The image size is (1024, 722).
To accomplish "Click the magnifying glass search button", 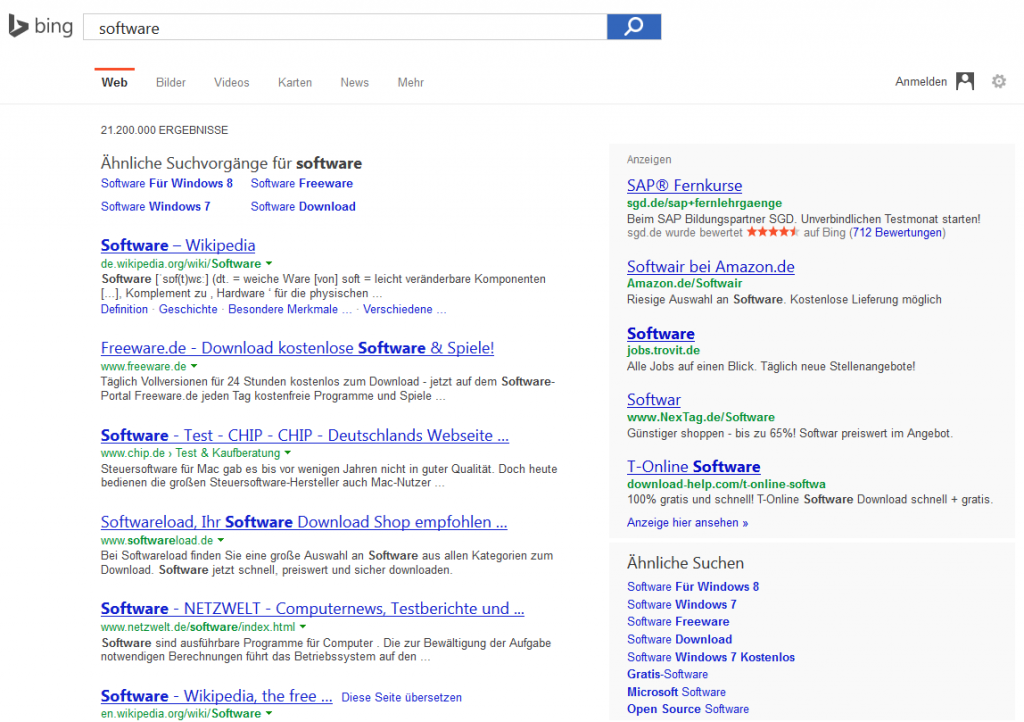I will pyautogui.click(x=633, y=27).
